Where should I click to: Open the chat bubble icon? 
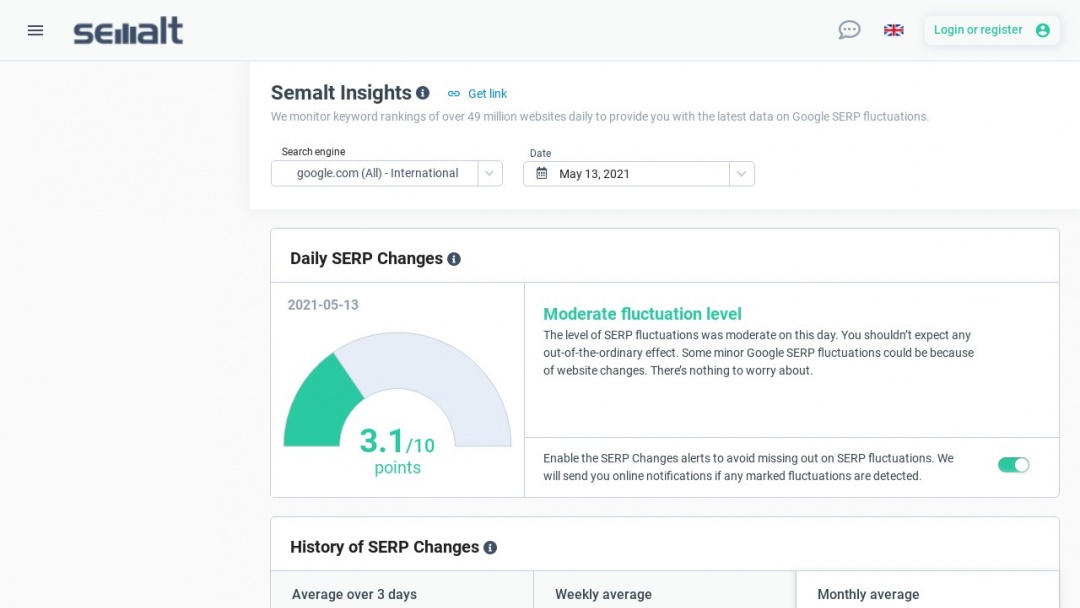(849, 30)
